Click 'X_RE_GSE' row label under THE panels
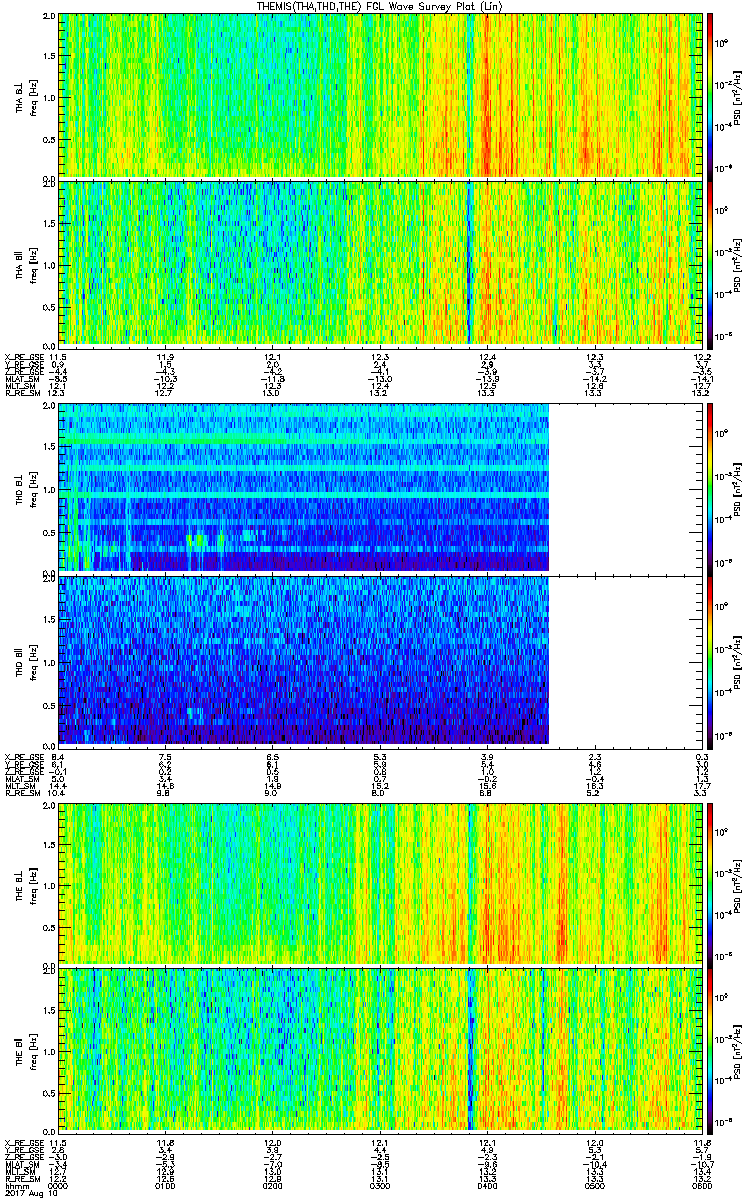 (x=24, y=1142)
